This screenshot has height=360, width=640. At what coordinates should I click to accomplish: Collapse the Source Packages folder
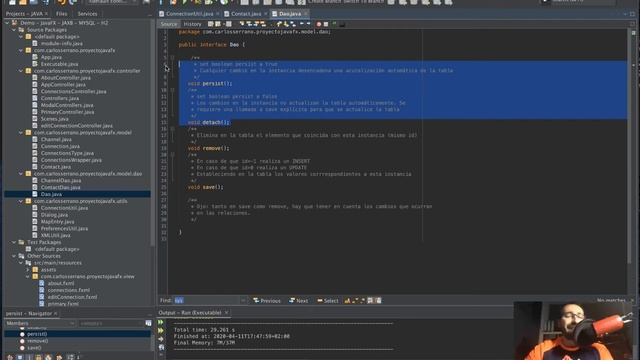tap(14, 30)
